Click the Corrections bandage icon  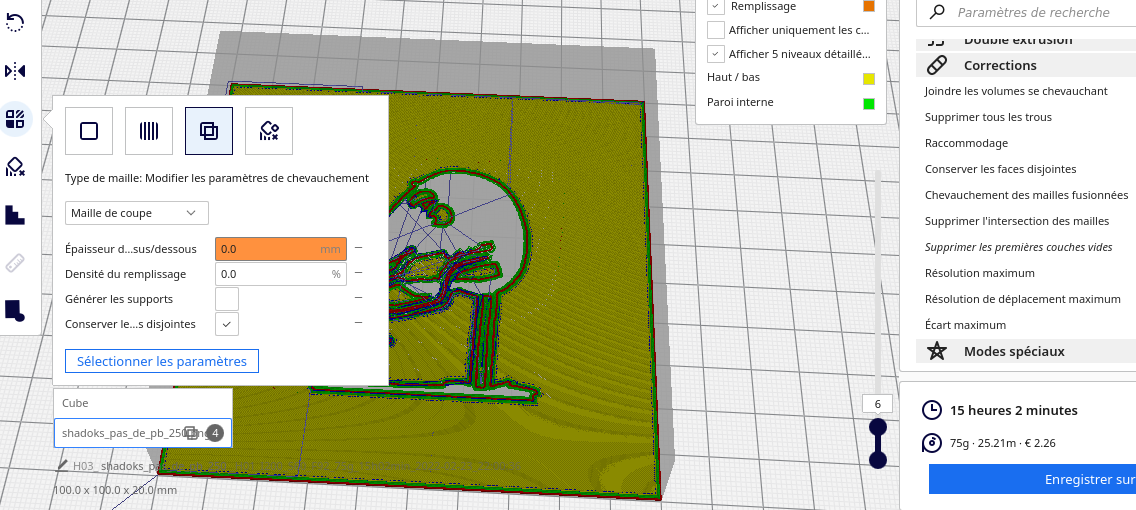point(937,65)
